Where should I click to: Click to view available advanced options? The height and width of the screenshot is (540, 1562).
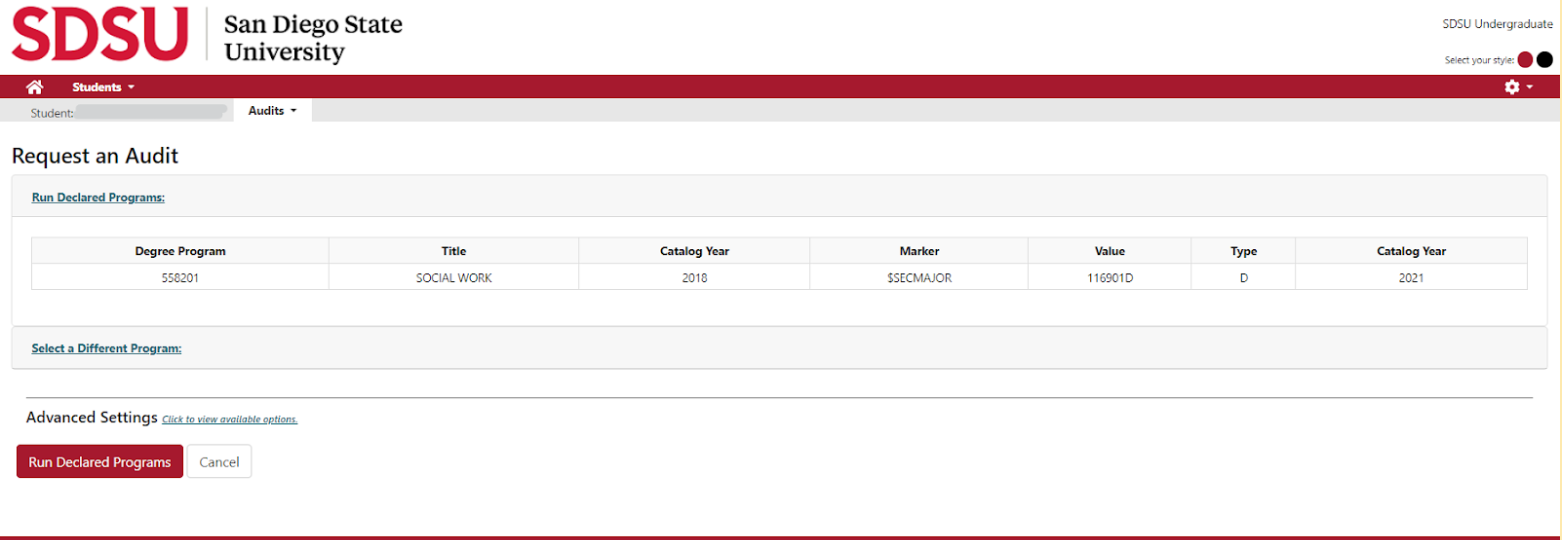pos(230,419)
